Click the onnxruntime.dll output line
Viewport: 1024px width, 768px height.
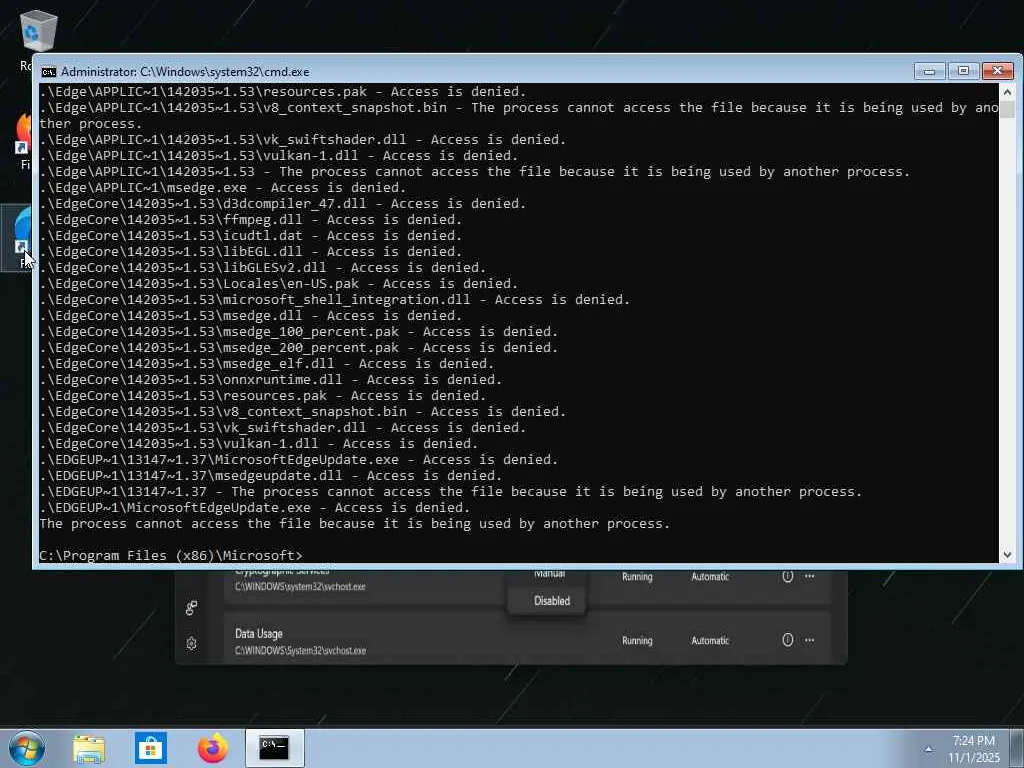[x=270, y=379]
